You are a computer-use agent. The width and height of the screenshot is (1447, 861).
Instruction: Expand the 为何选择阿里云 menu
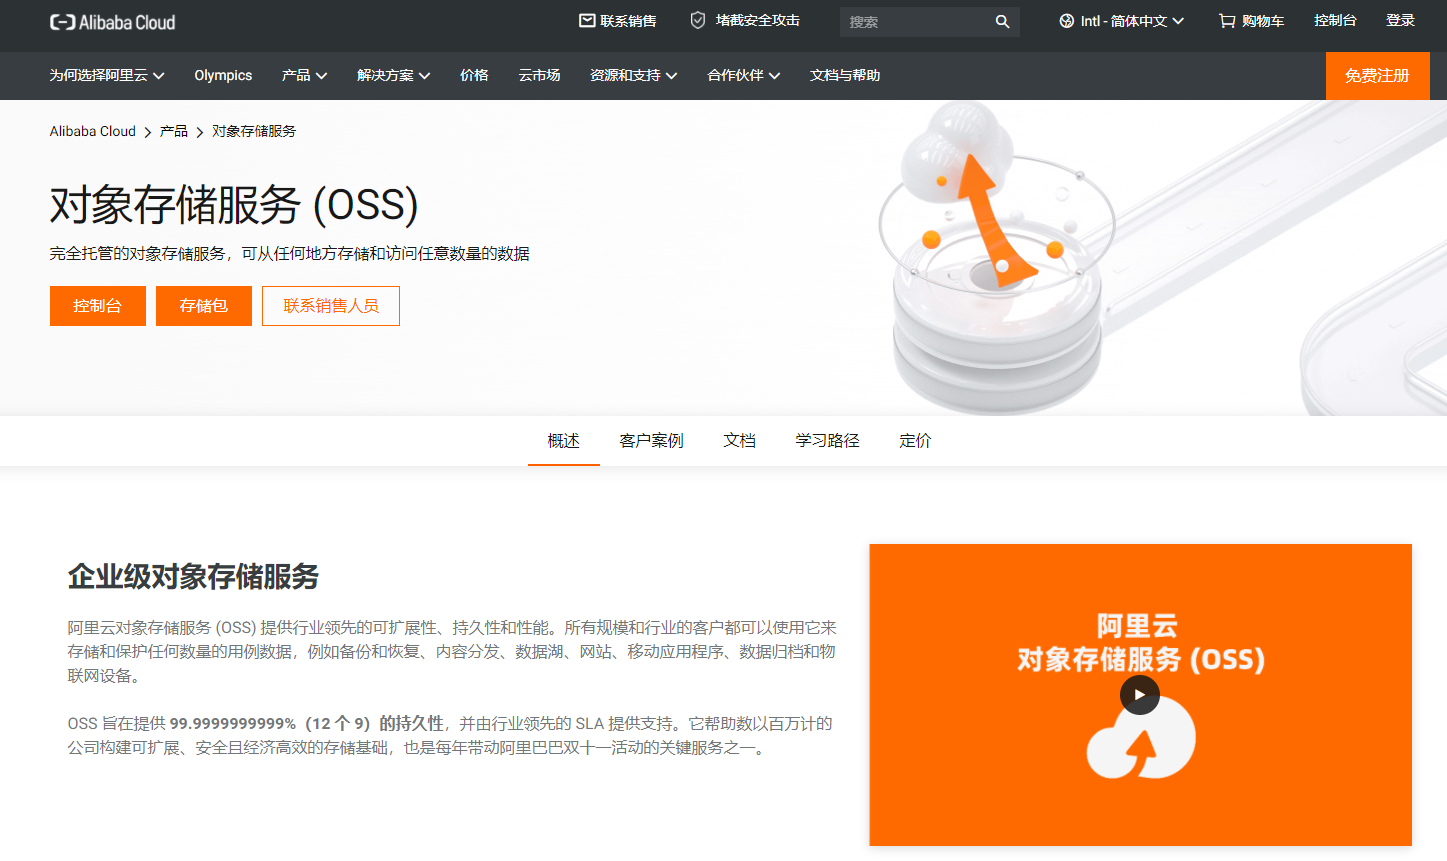(107, 75)
